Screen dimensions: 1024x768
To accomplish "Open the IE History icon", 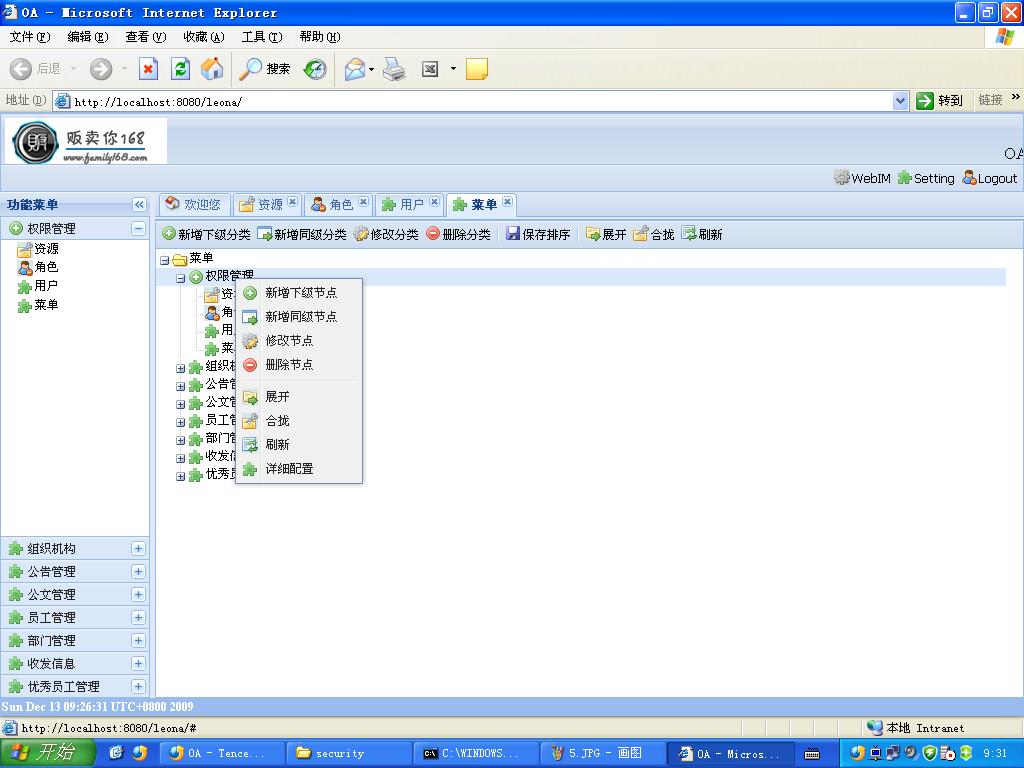I will pyautogui.click(x=315, y=69).
